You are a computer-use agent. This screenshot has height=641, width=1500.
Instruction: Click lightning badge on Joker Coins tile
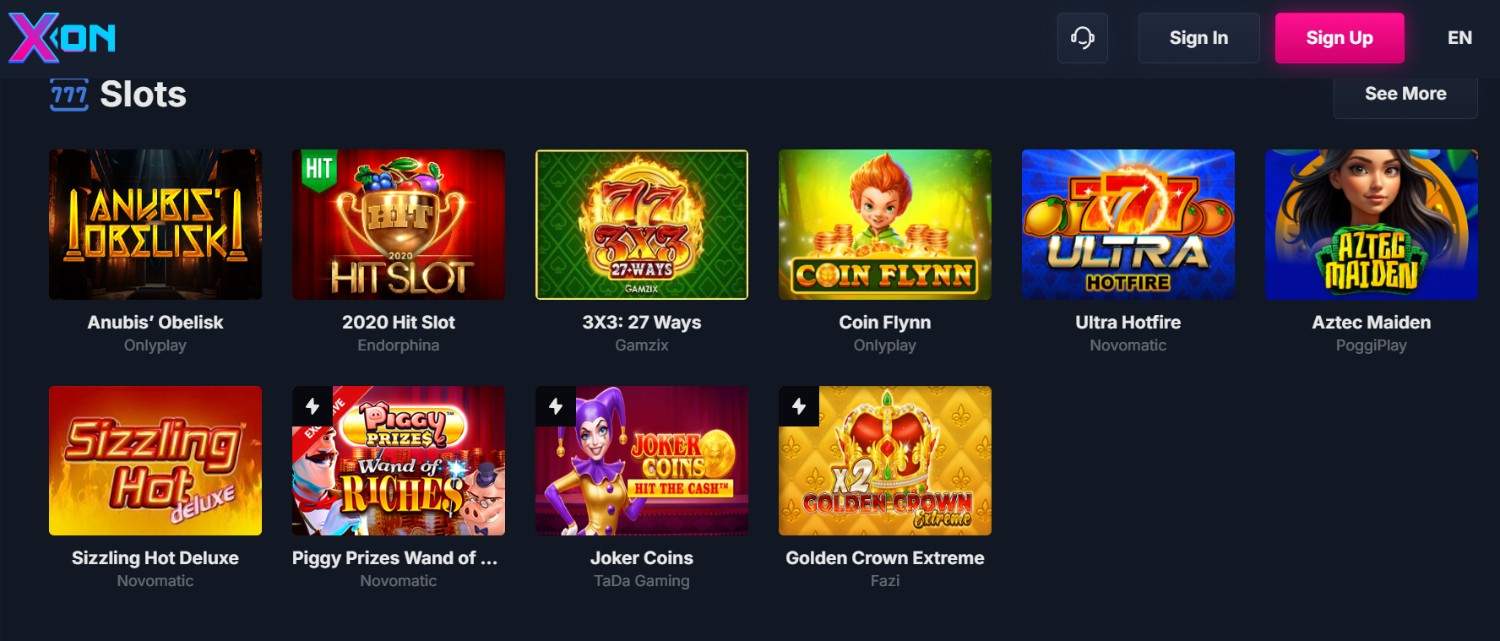pos(555,406)
